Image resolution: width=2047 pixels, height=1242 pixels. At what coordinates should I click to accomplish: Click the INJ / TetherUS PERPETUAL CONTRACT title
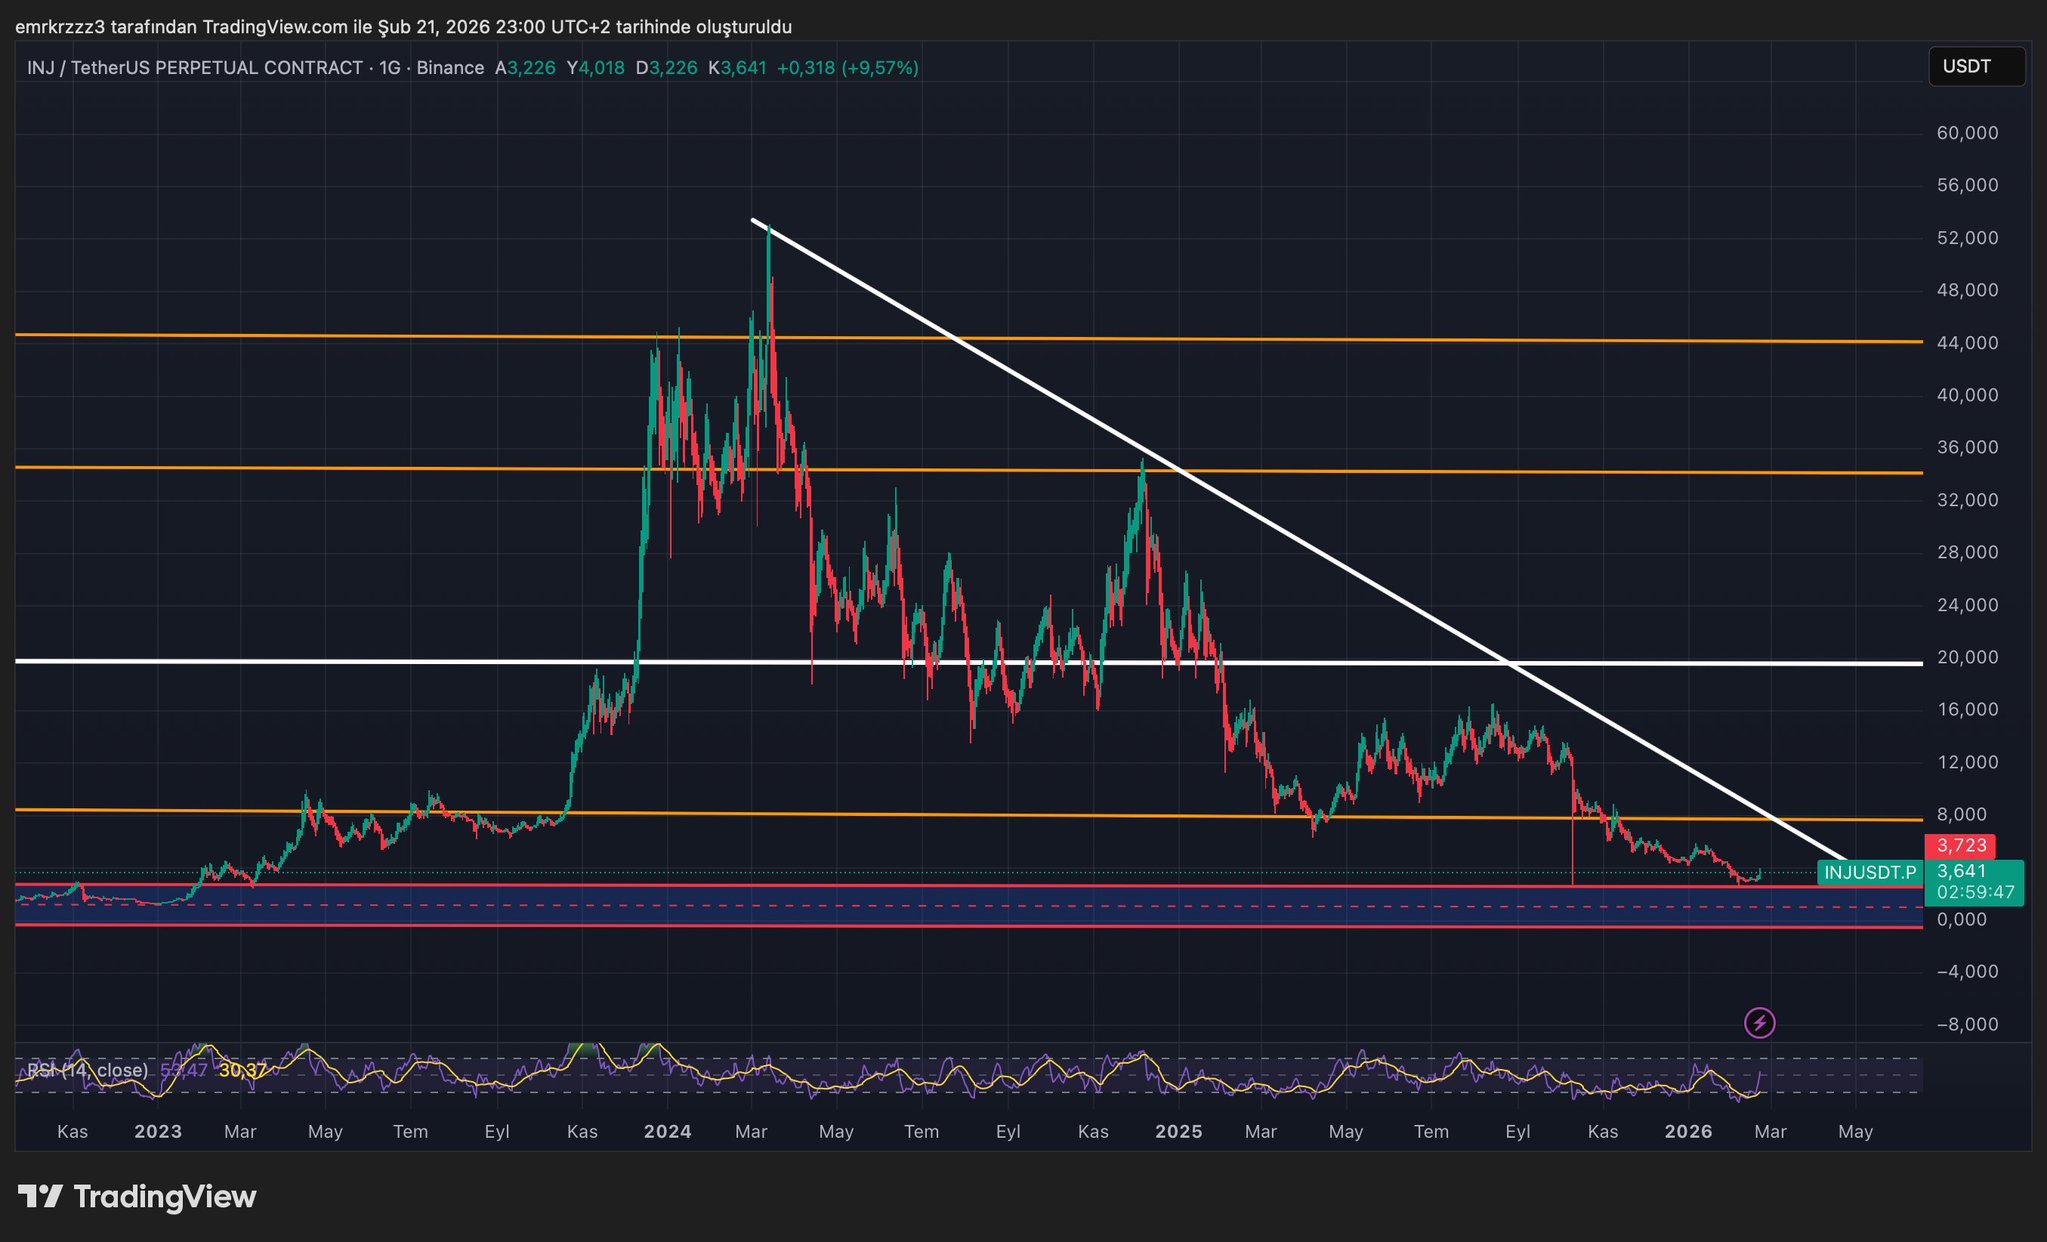click(195, 68)
